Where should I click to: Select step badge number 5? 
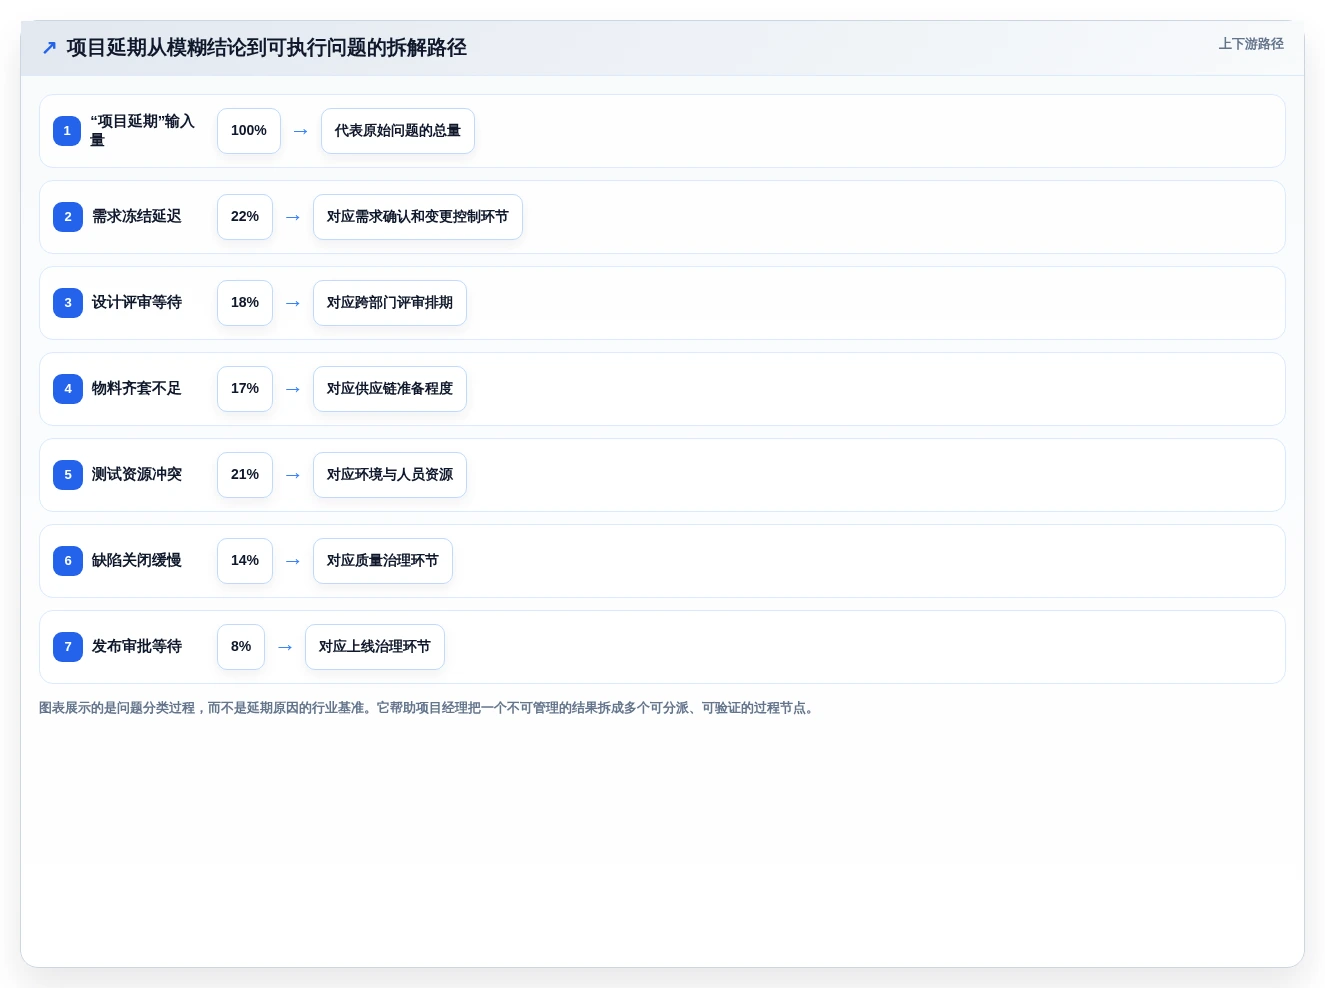tap(68, 475)
